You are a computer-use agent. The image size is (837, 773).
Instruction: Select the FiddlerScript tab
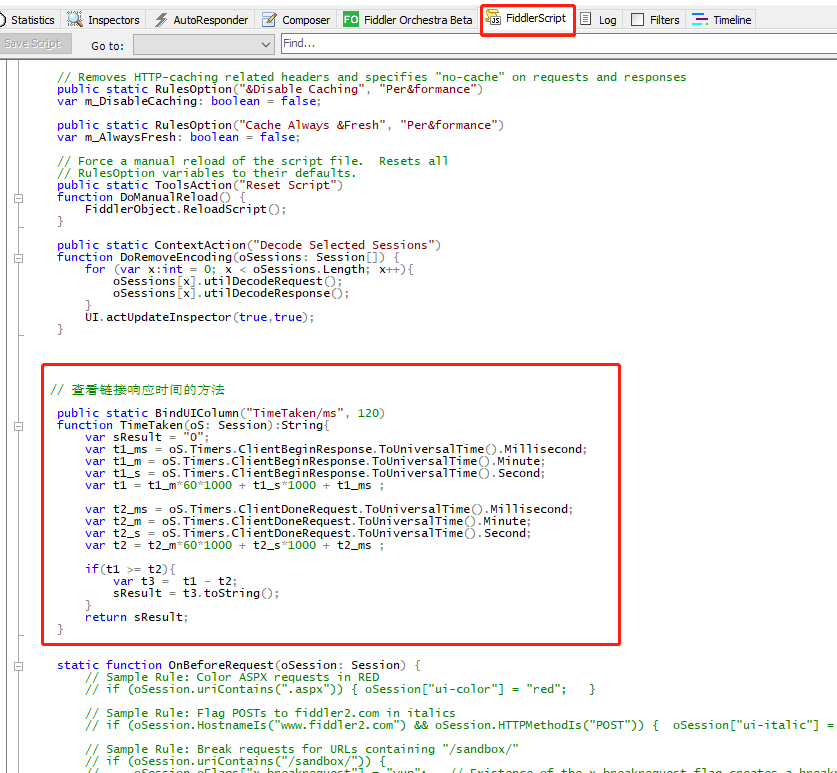pos(527,20)
